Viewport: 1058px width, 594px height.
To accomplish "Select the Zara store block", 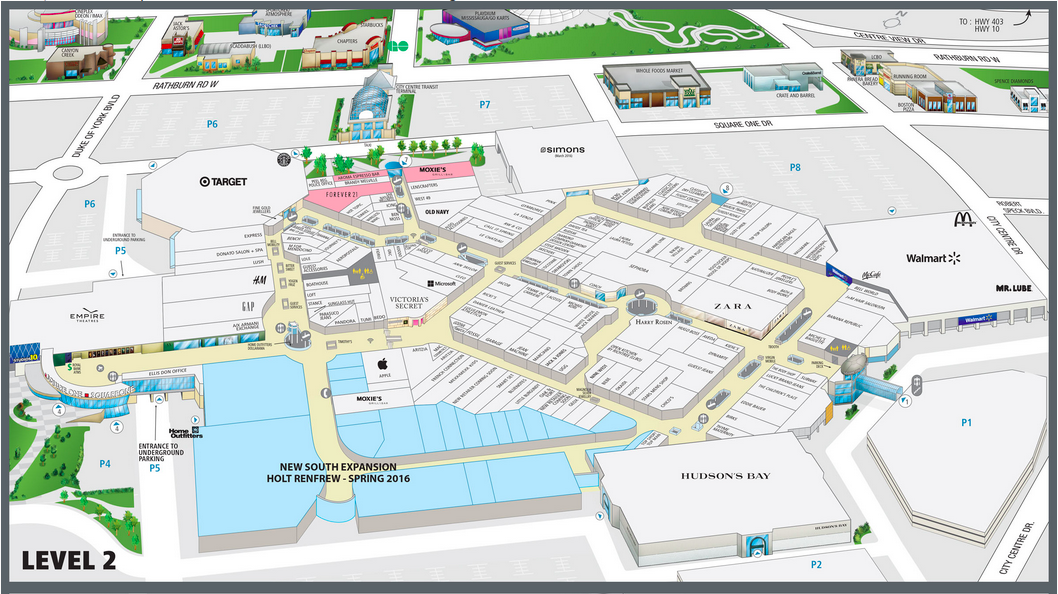I will pyautogui.click(x=732, y=305).
